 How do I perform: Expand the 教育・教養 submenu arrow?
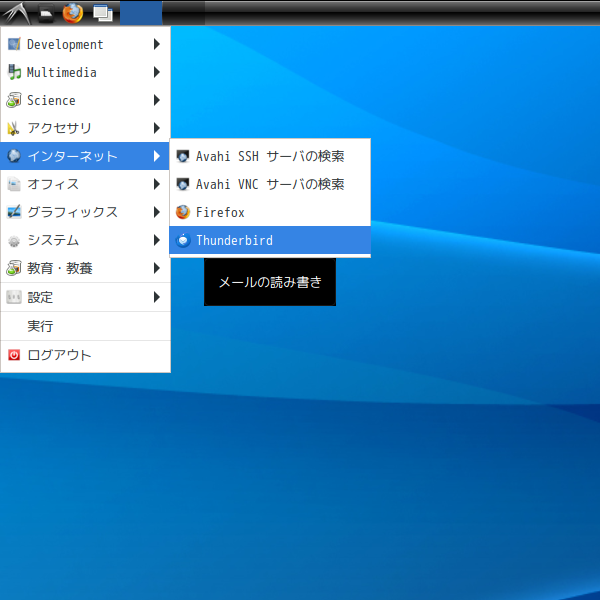tap(157, 268)
